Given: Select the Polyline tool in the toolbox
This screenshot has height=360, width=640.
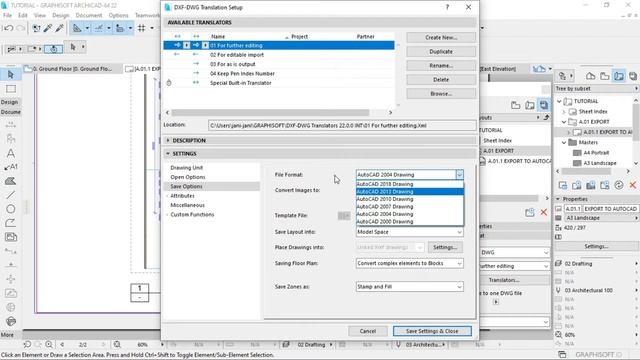Looking at the screenshot, I should point(11,223).
